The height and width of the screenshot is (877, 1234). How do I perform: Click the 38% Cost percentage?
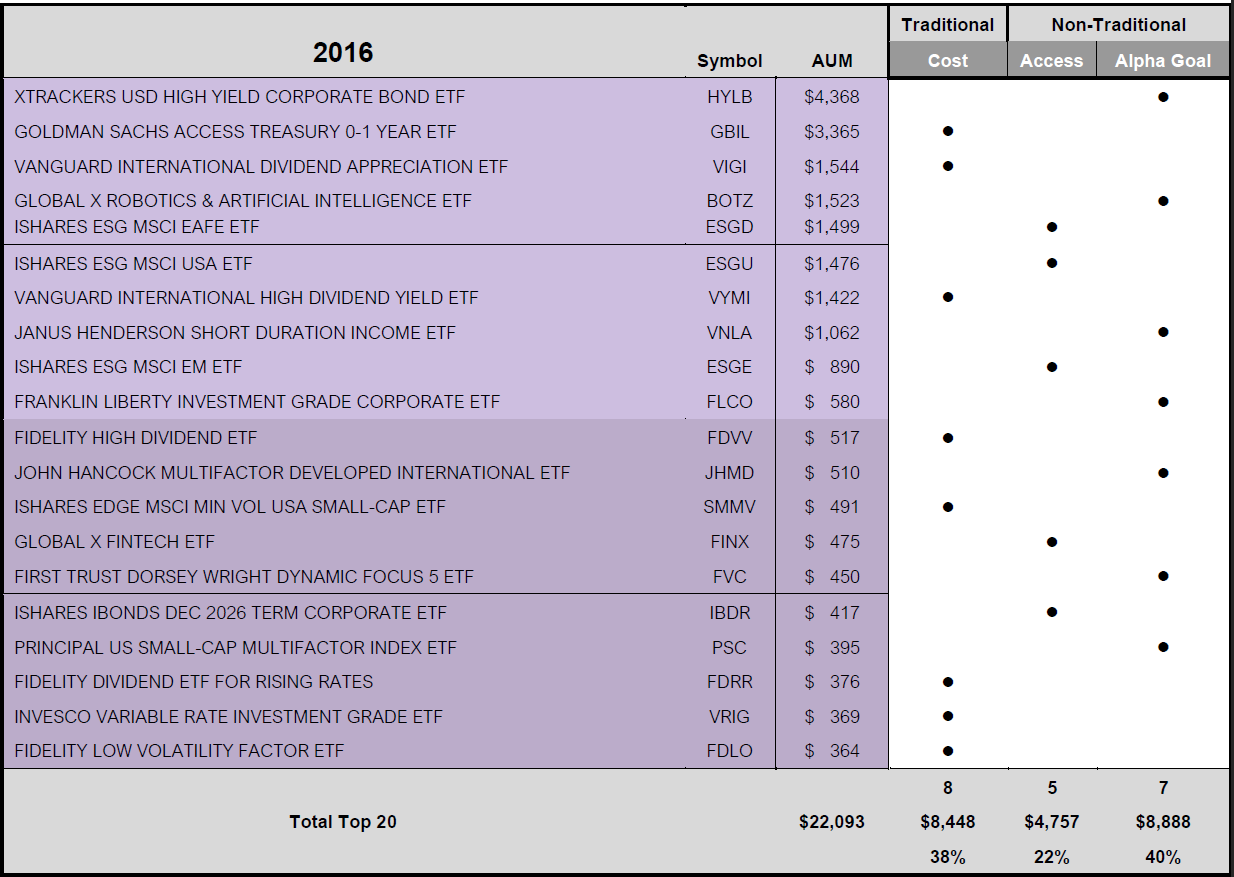(x=947, y=857)
